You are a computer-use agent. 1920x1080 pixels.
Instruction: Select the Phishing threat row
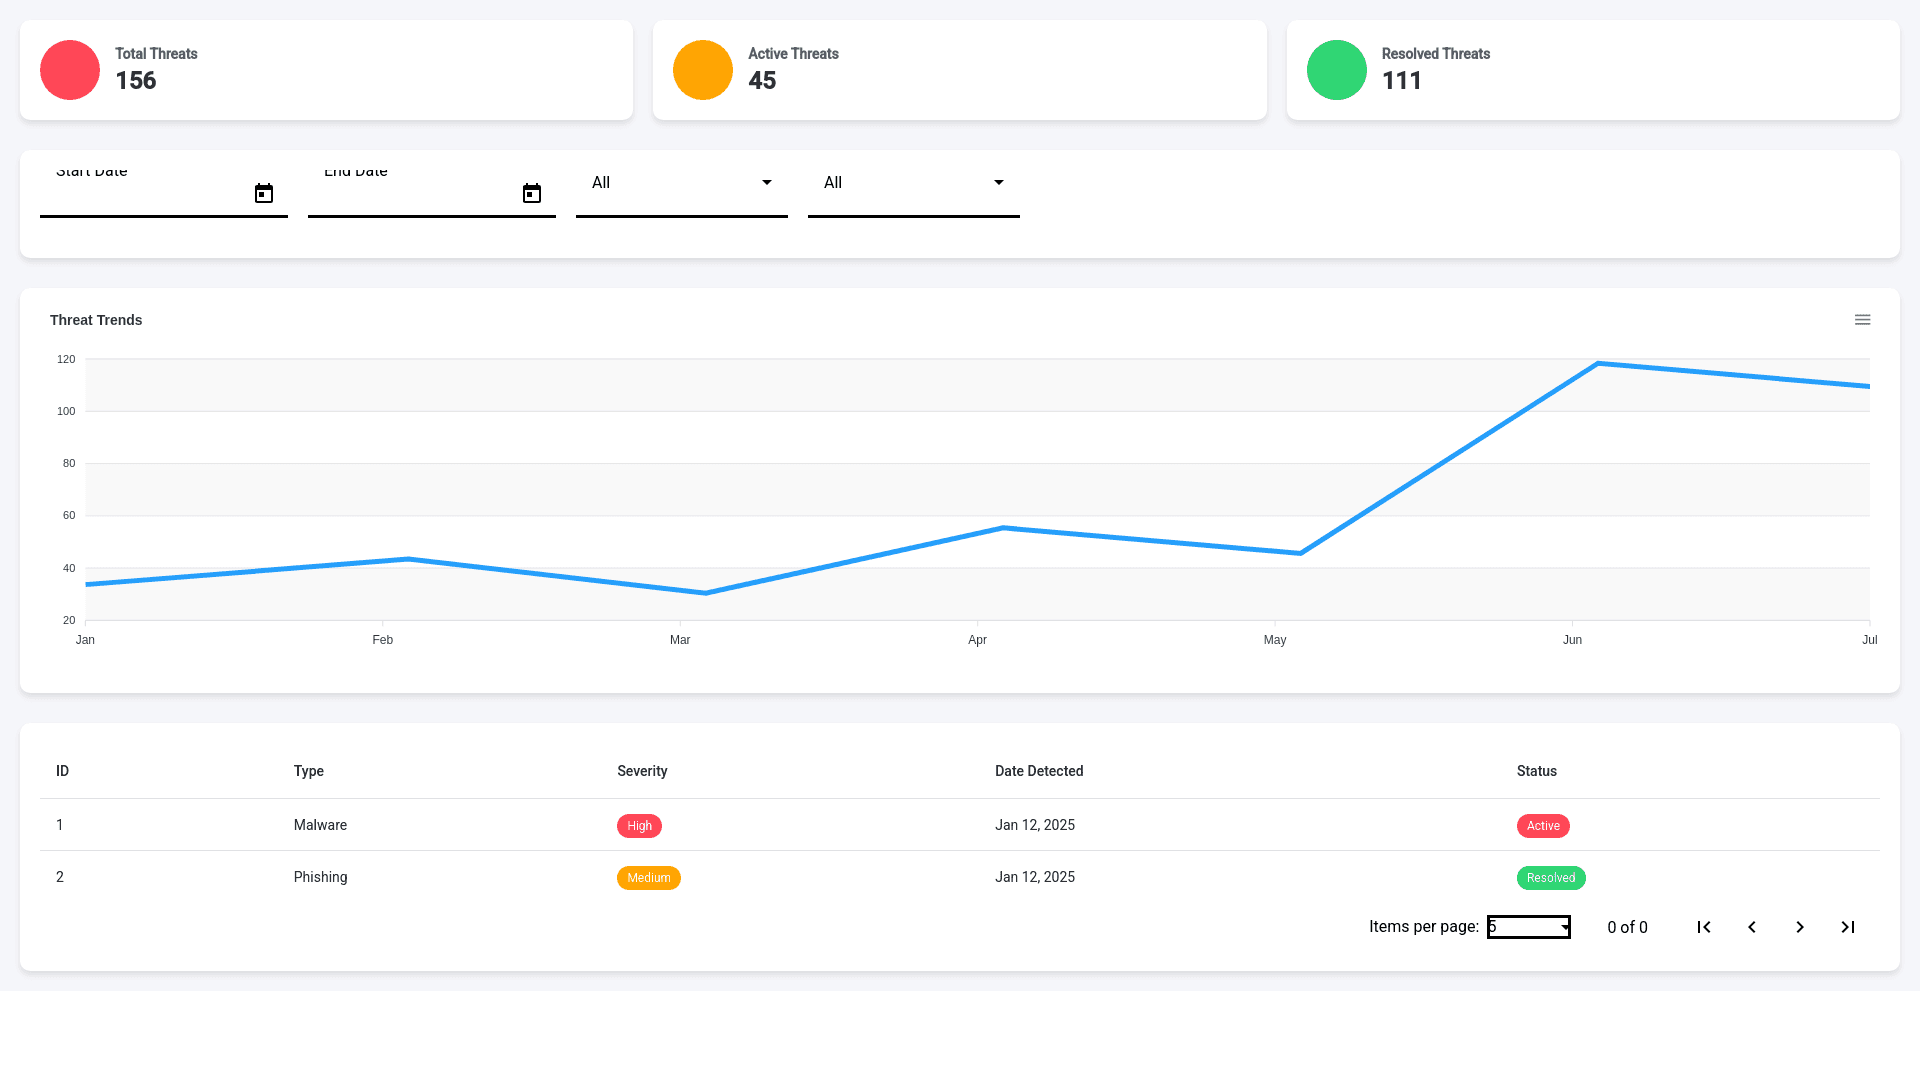click(321, 877)
